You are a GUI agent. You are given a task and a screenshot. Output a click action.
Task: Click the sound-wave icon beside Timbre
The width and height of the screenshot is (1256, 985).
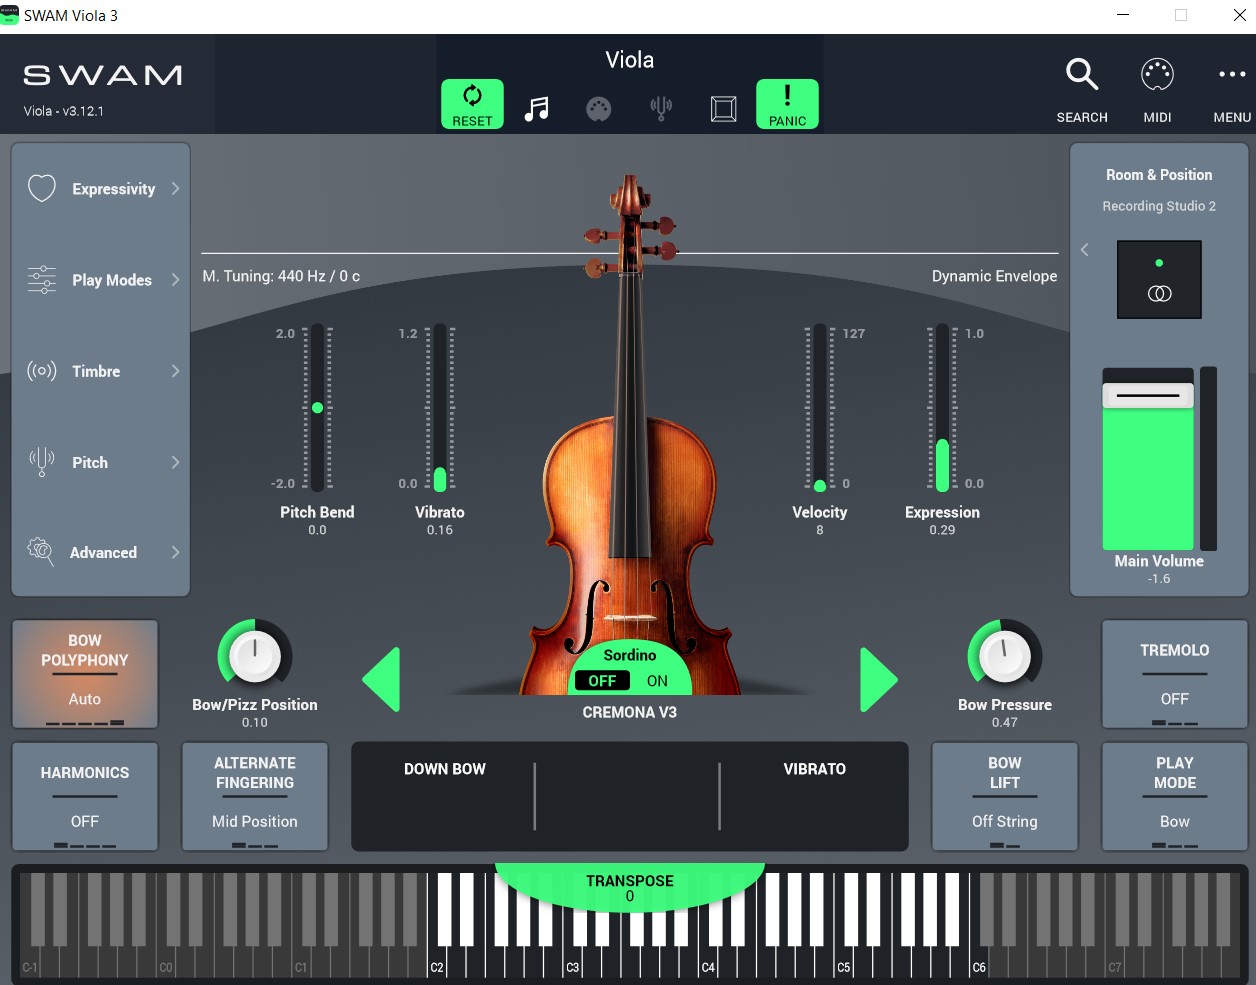click(42, 371)
